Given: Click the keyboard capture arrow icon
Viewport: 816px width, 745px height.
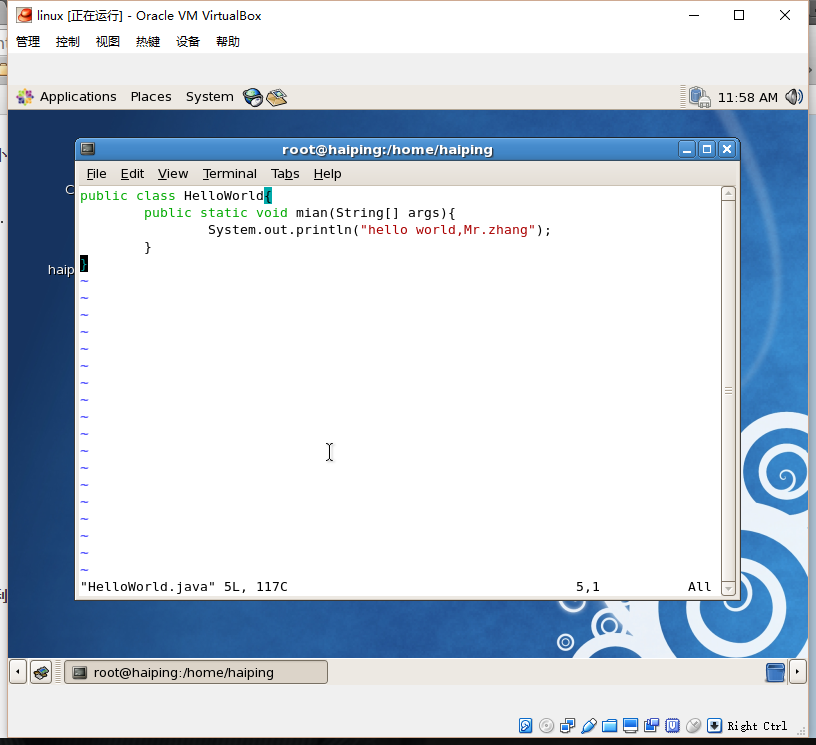Looking at the screenshot, I should pyautogui.click(x=715, y=726).
